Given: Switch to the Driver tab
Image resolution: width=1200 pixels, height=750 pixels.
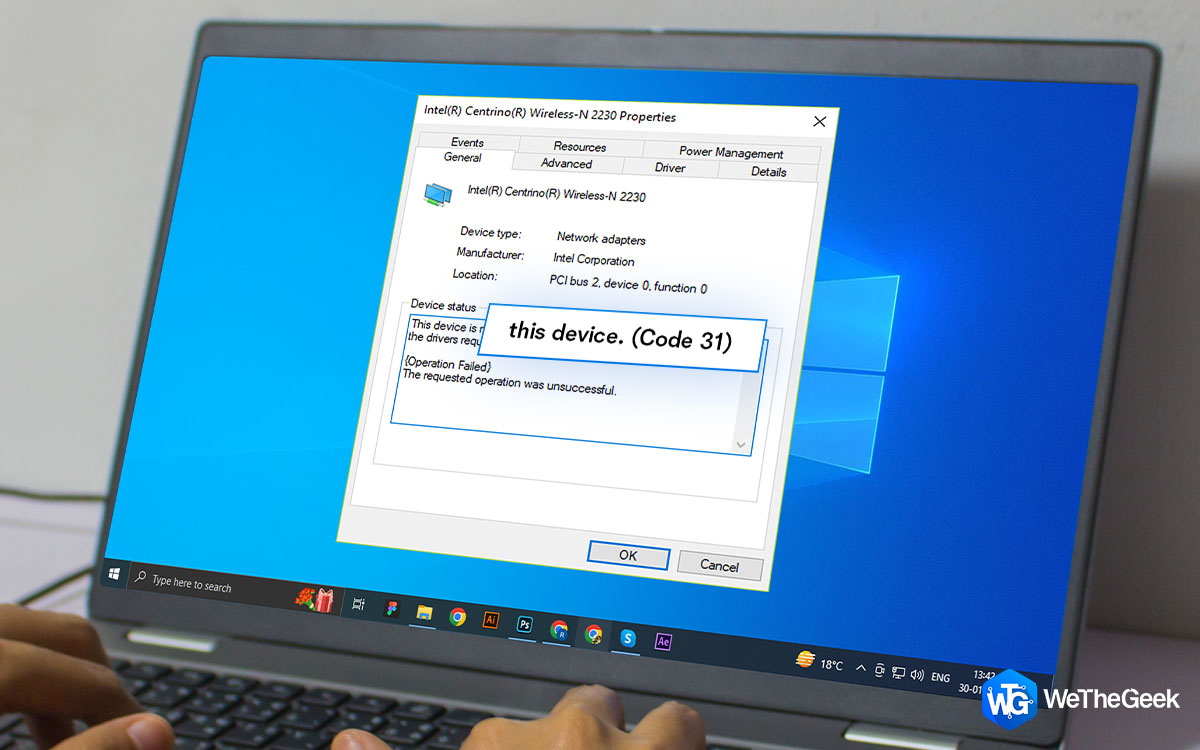Looking at the screenshot, I should [x=670, y=168].
